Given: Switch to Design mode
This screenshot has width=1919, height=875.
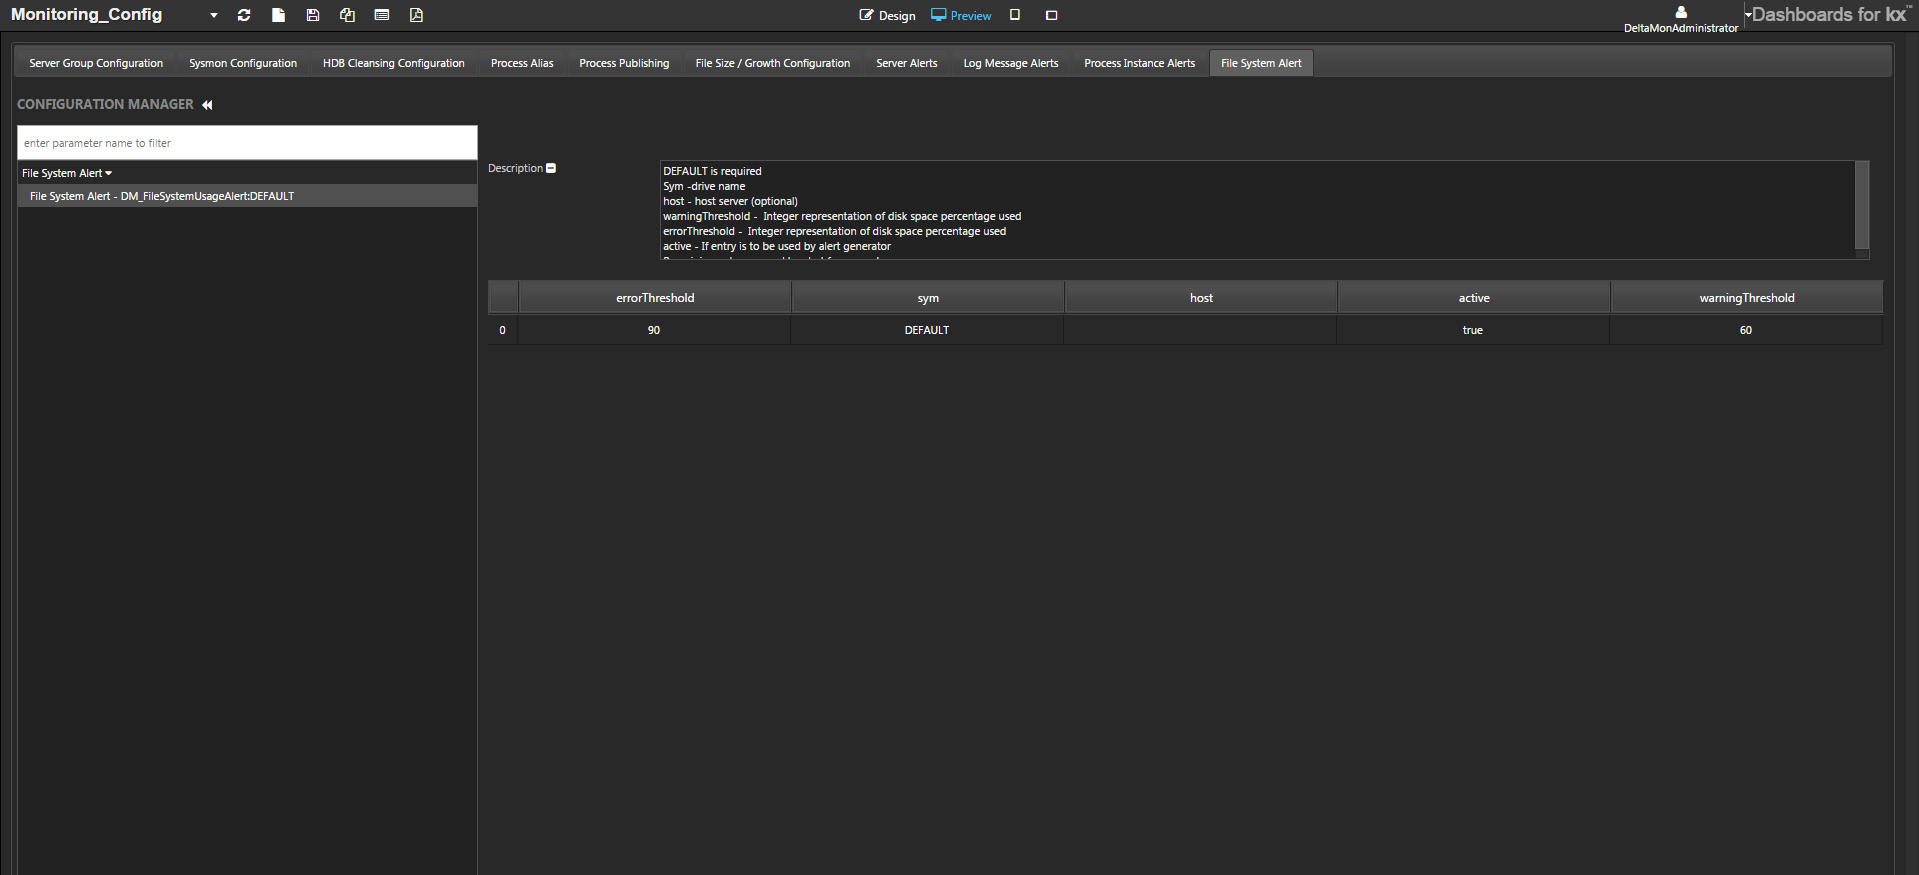Looking at the screenshot, I should click(x=887, y=15).
